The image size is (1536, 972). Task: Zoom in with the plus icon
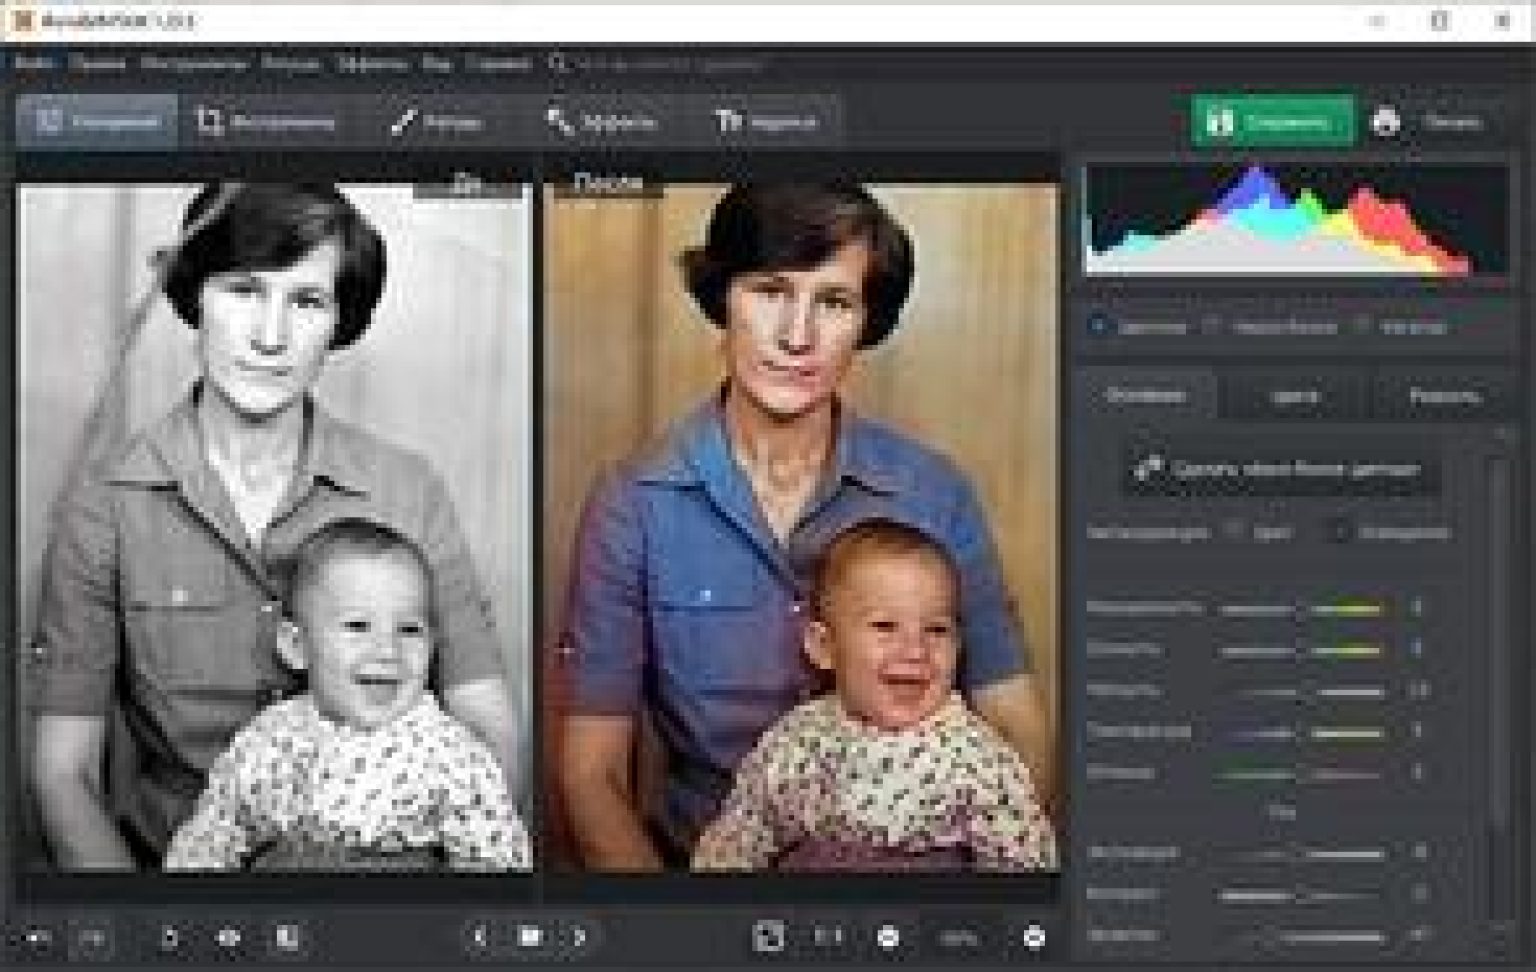point(1034,937)
